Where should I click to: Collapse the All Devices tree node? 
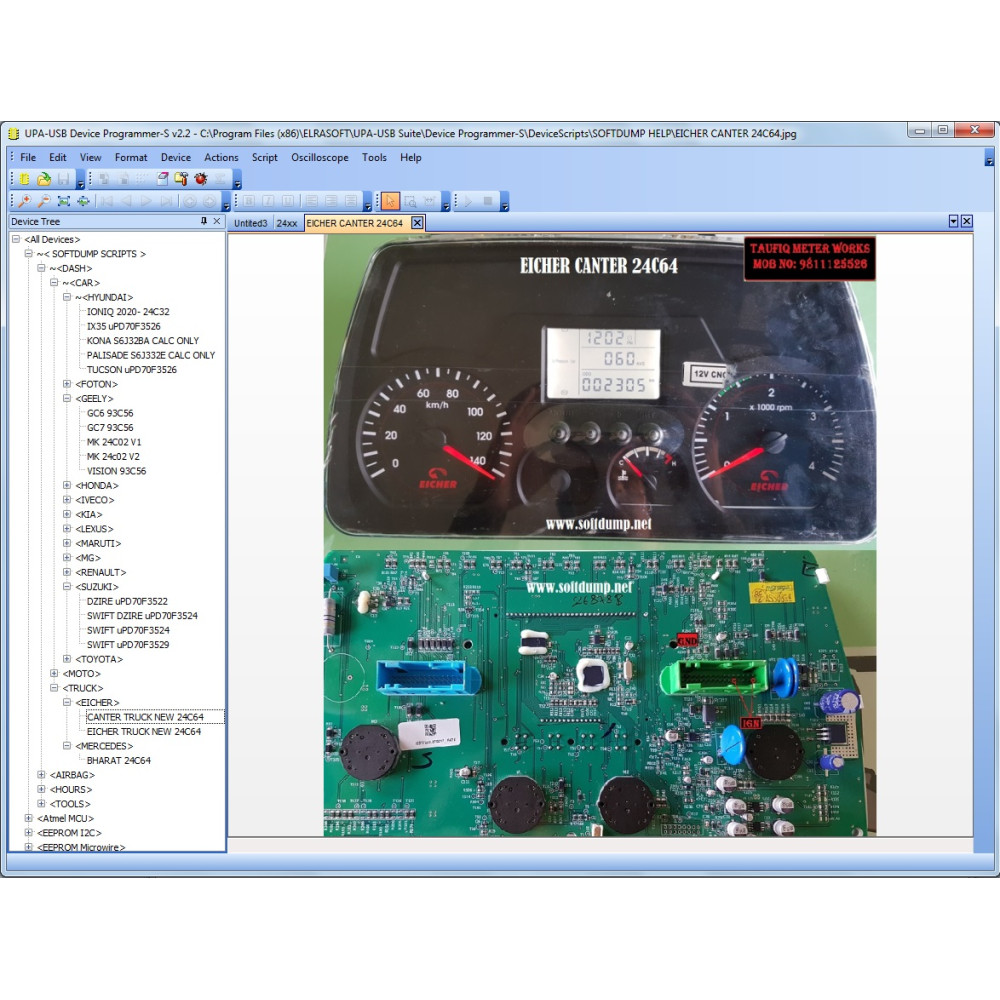point(16,239)
